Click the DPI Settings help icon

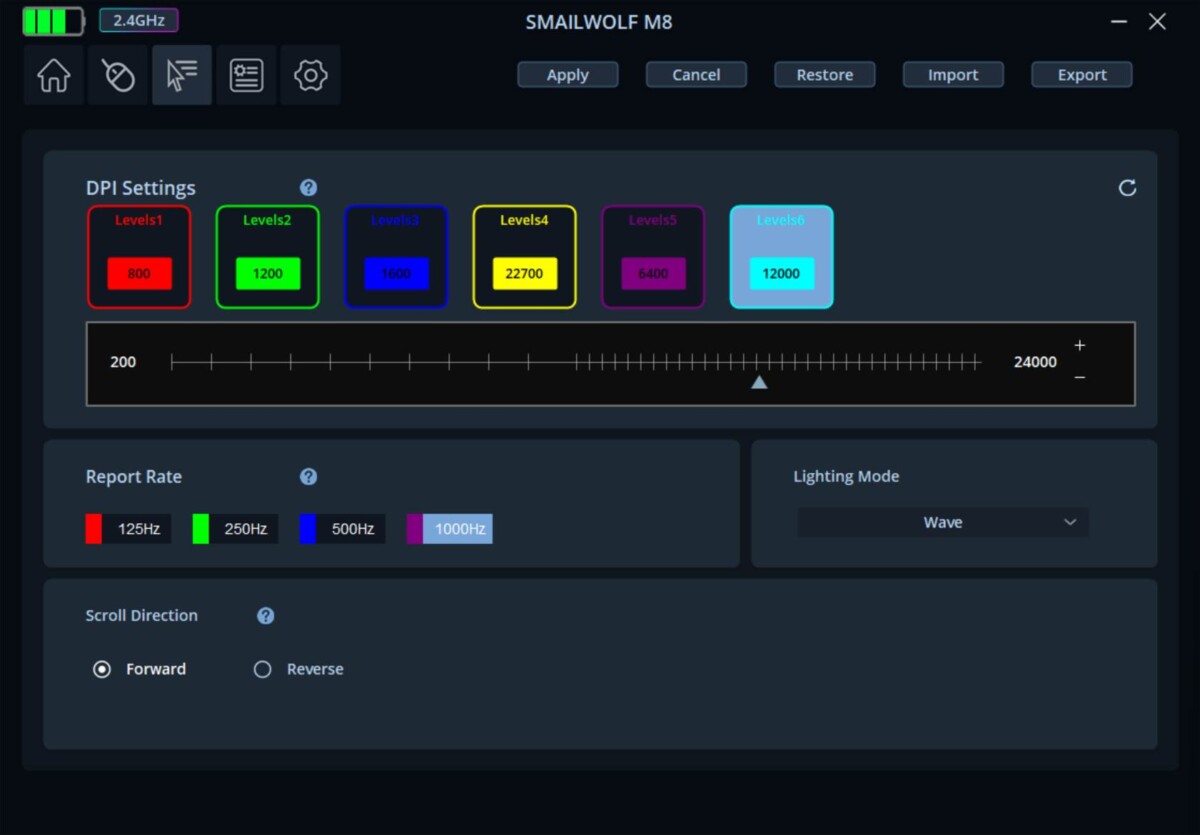[309, 188]
